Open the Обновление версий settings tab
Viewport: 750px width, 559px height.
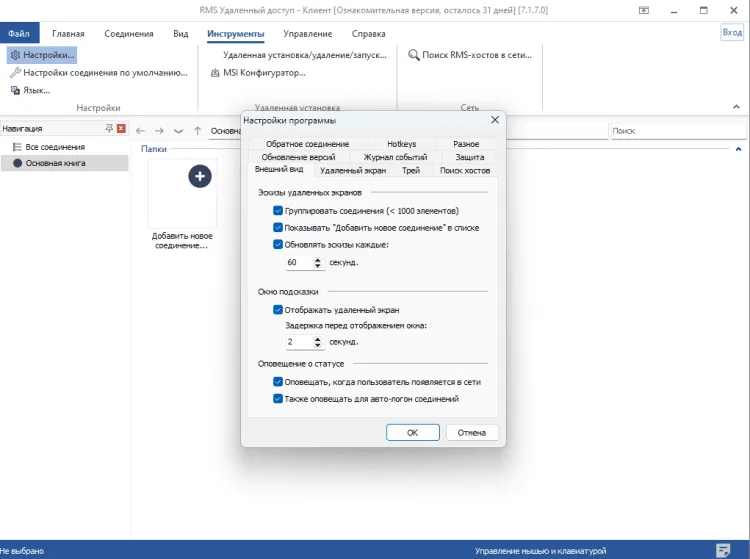pos(298,157)
